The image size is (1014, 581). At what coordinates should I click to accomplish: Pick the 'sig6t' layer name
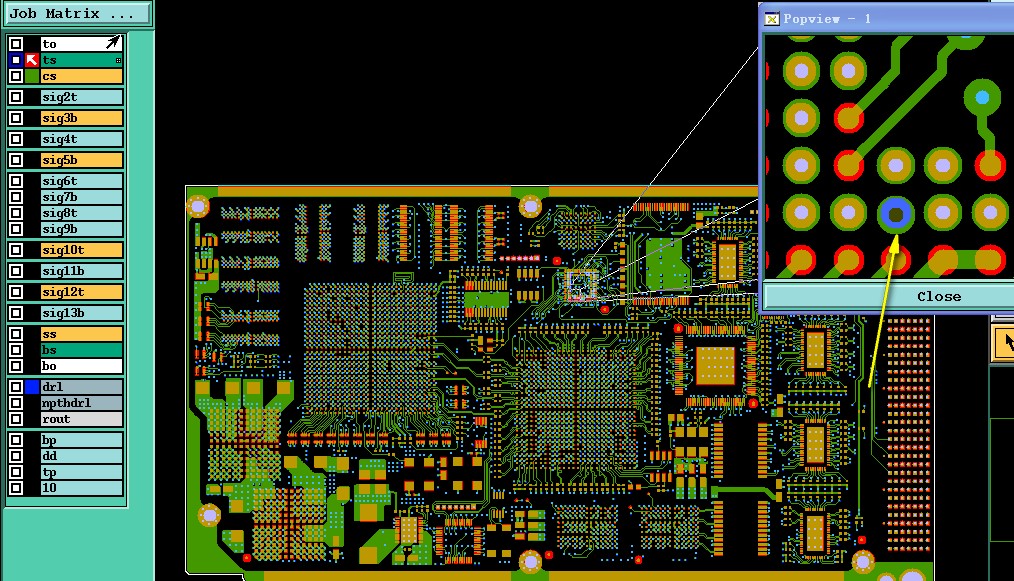(x=81, y=181)
